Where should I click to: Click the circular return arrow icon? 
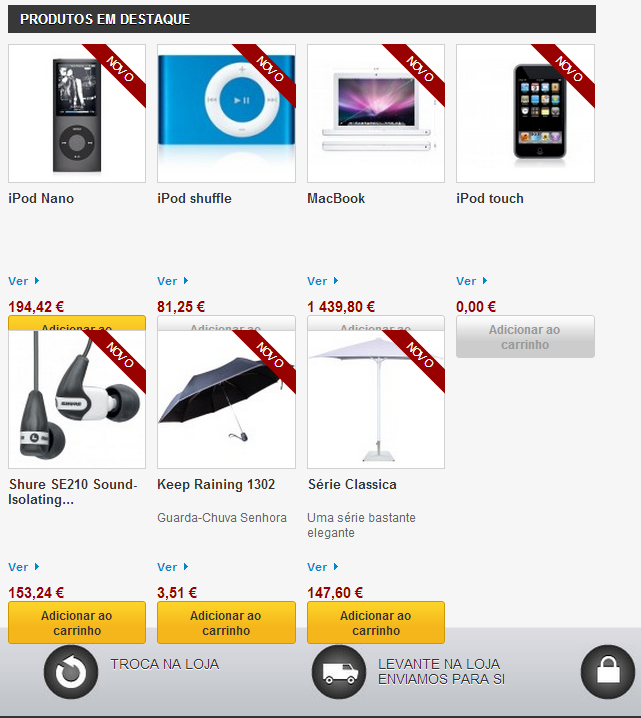tap(71, 672)
